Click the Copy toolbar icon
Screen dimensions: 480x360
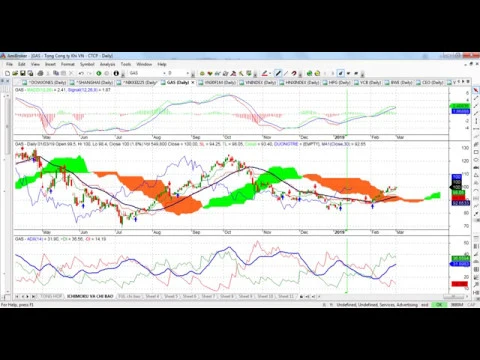tap(56, 73)
